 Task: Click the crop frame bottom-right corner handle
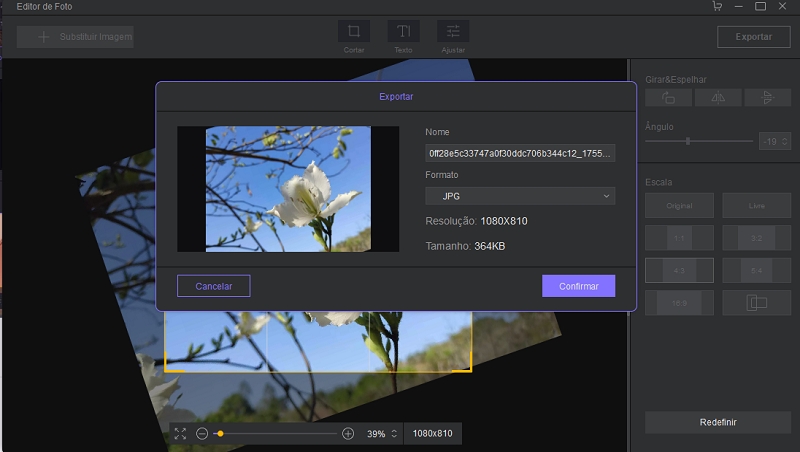(469, 369)
